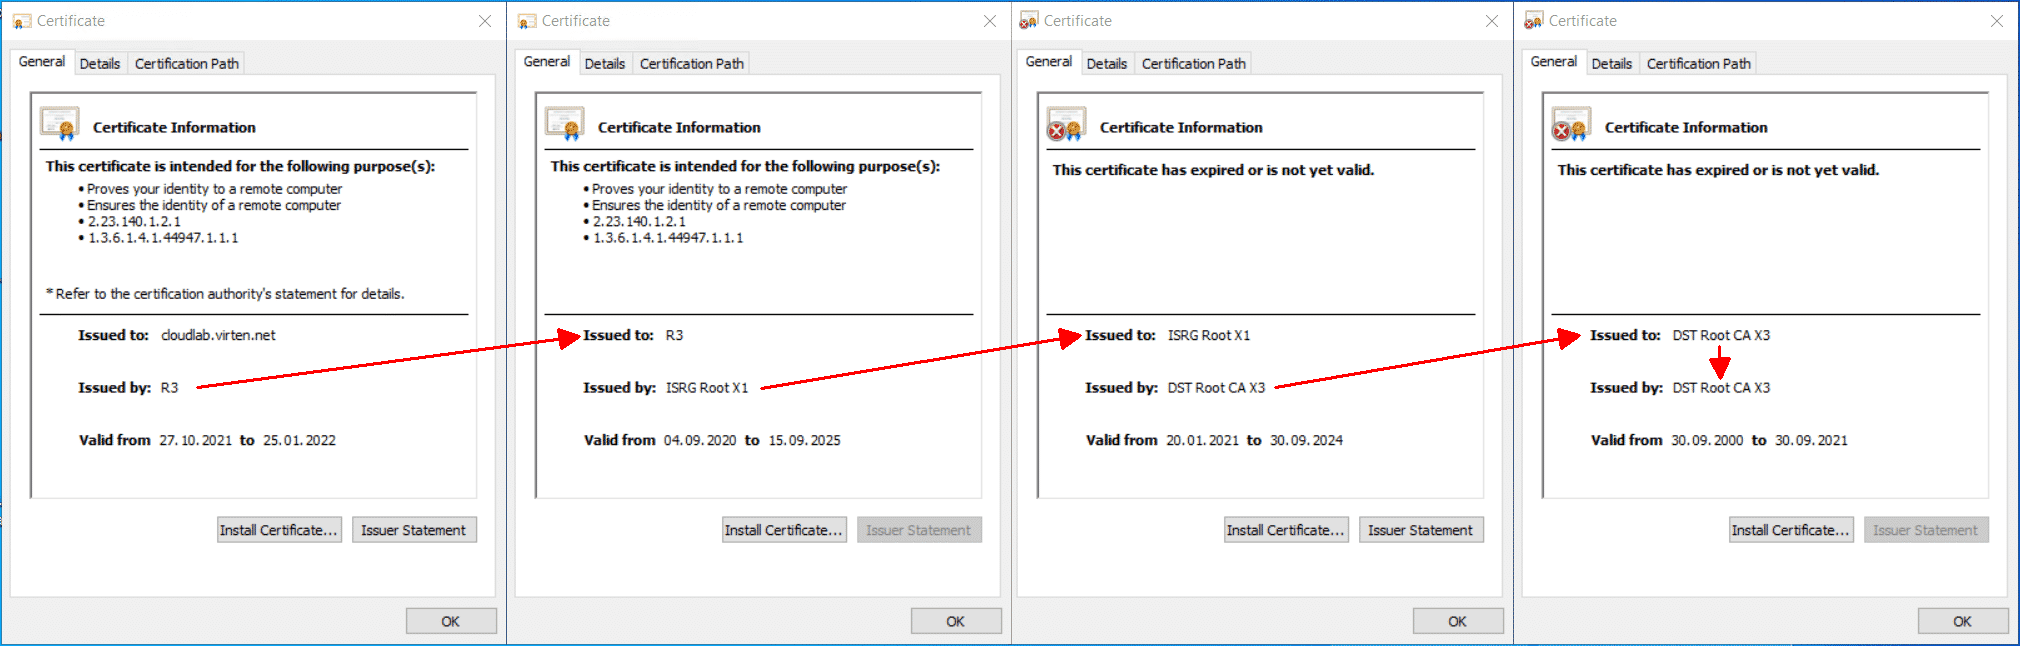This screenshot has width=2020, height=646.
Task: Click the validity end date '25.01.2022'
Action: 300,440
